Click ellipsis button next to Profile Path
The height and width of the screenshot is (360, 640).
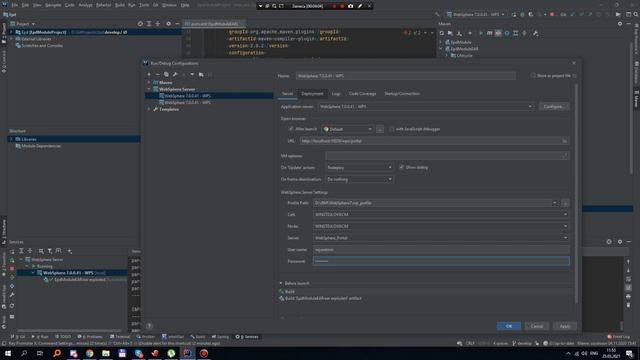point(565,203)
